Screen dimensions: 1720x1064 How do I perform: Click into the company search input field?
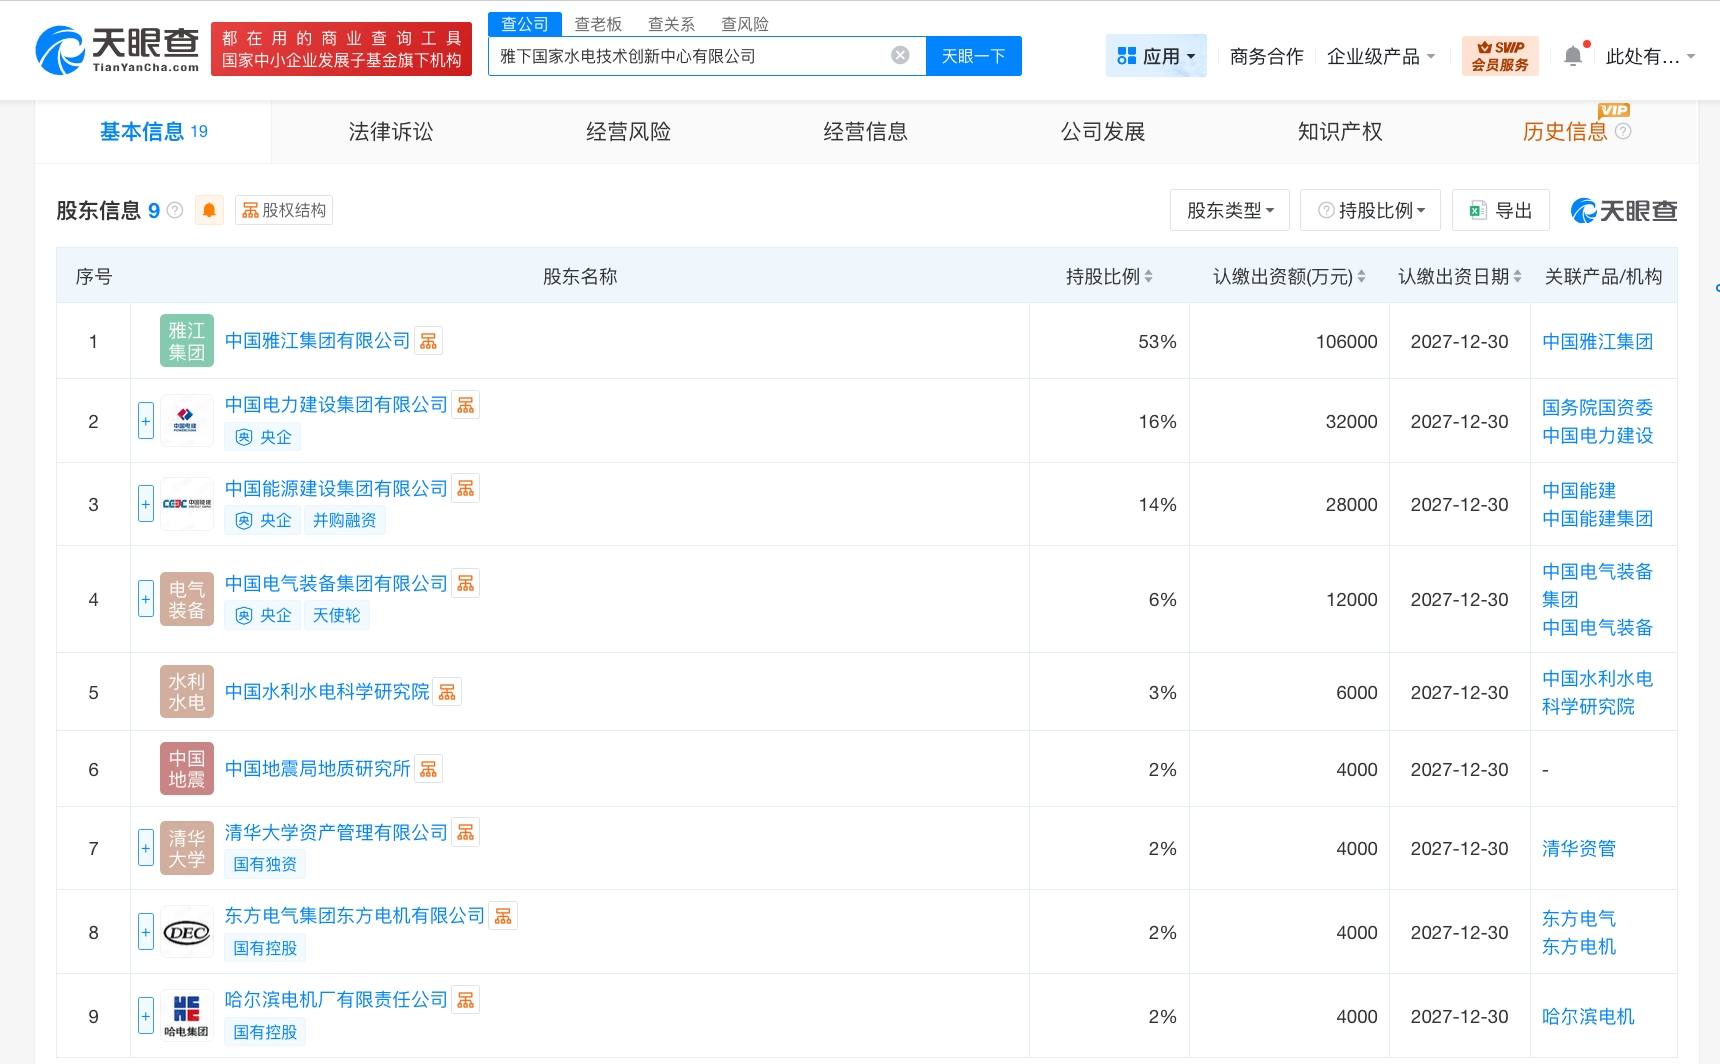tap(690, 56)
